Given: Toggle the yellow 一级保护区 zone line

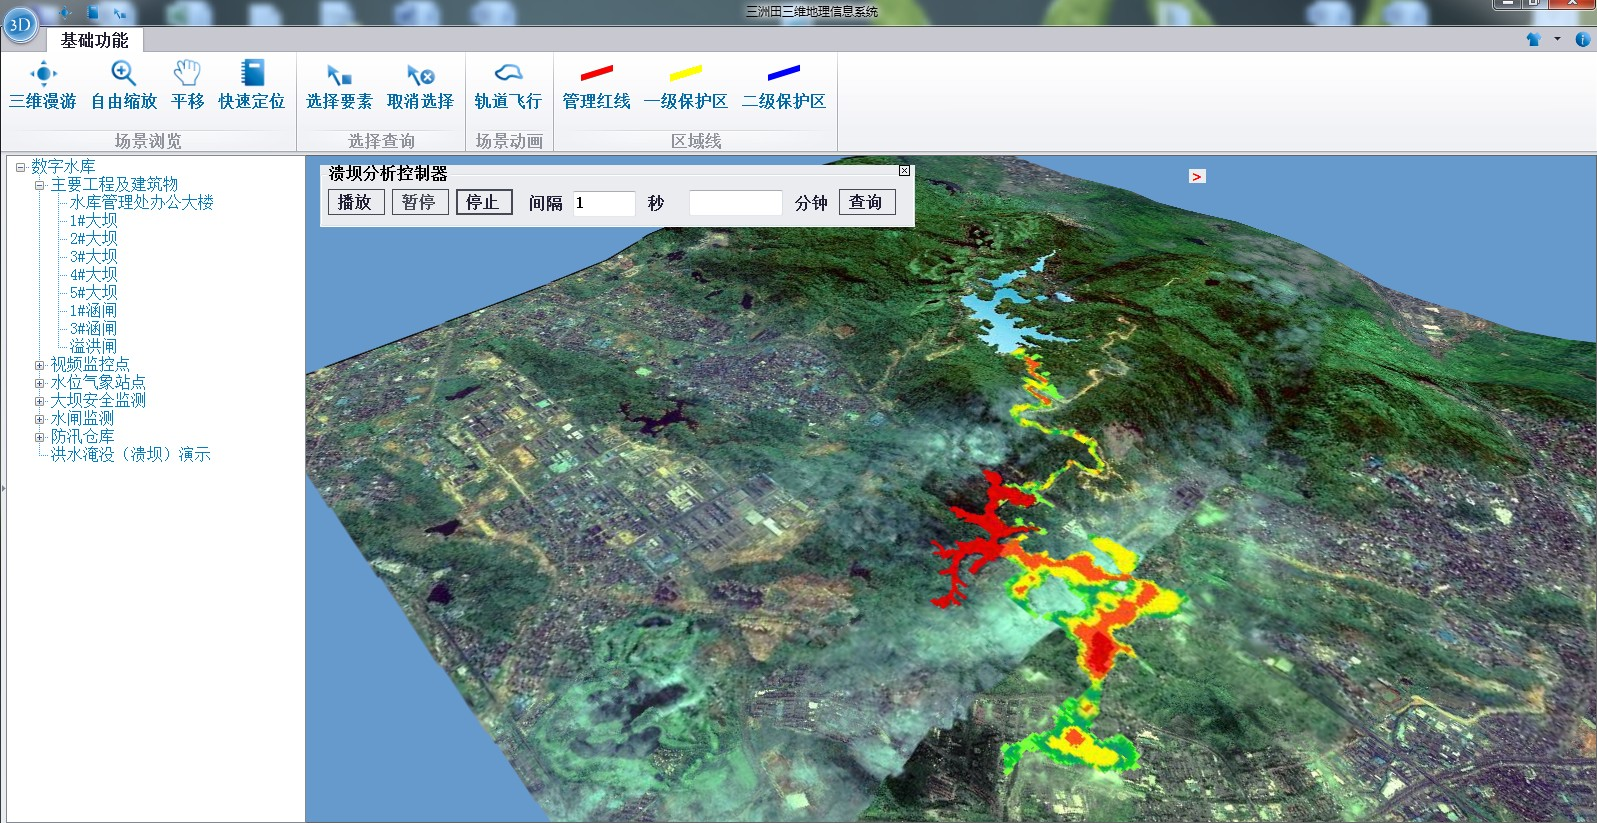Looking at the screenshot, I should click(x=685, y=85).
